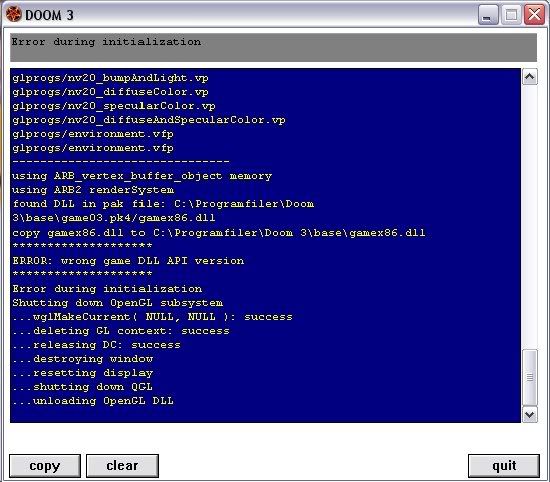Click line '...destroying window'
The width and height of the screenshot is (550, 482).
pos(82,359)
